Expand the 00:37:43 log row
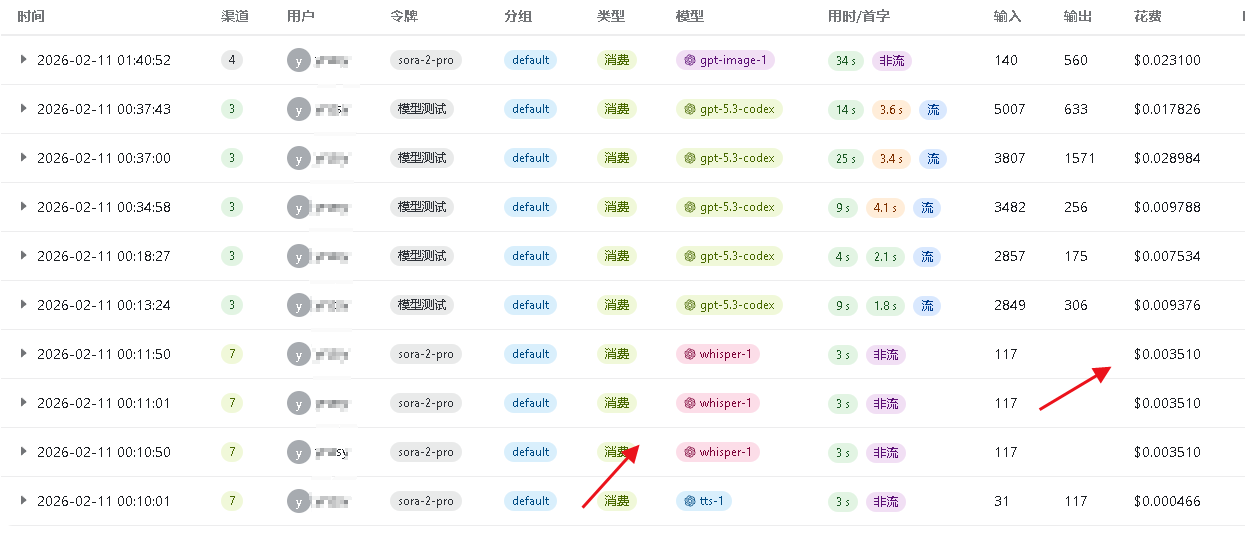 pos(24,109)
